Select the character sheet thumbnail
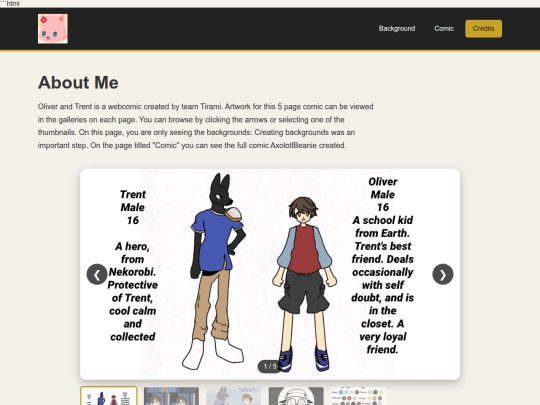The width and height of the screenshot is (540, 405). click(109, 396)
